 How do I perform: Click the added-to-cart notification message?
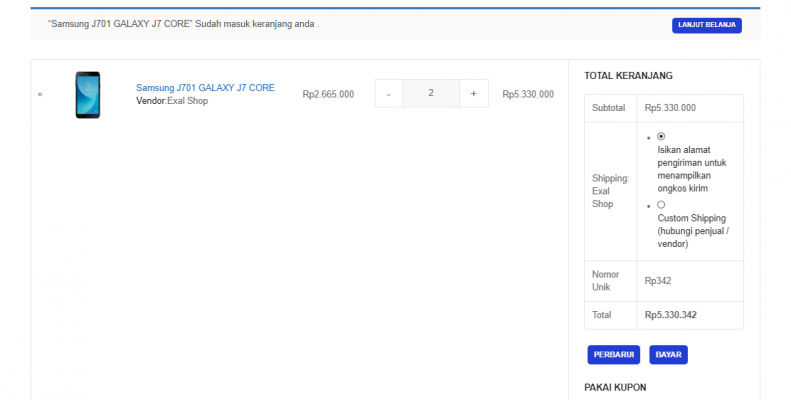click(183, 23)
